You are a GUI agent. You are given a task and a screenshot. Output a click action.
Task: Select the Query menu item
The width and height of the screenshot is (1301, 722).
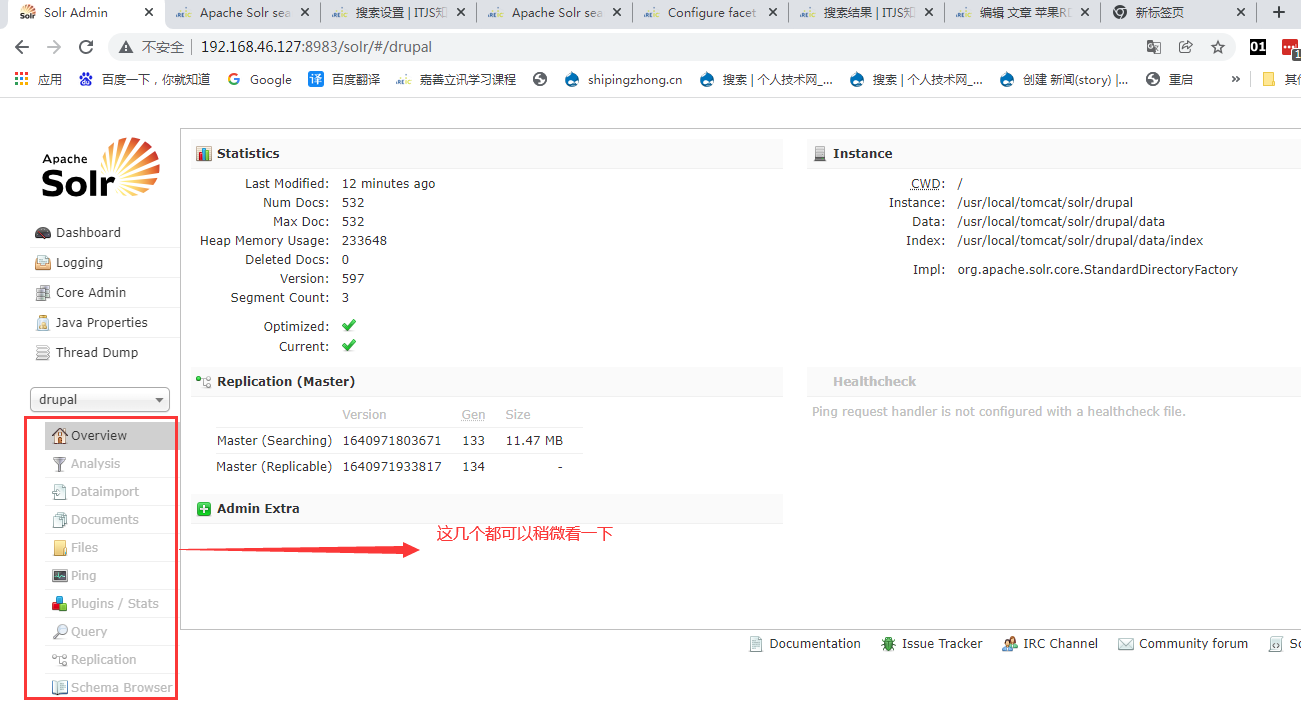111,632
